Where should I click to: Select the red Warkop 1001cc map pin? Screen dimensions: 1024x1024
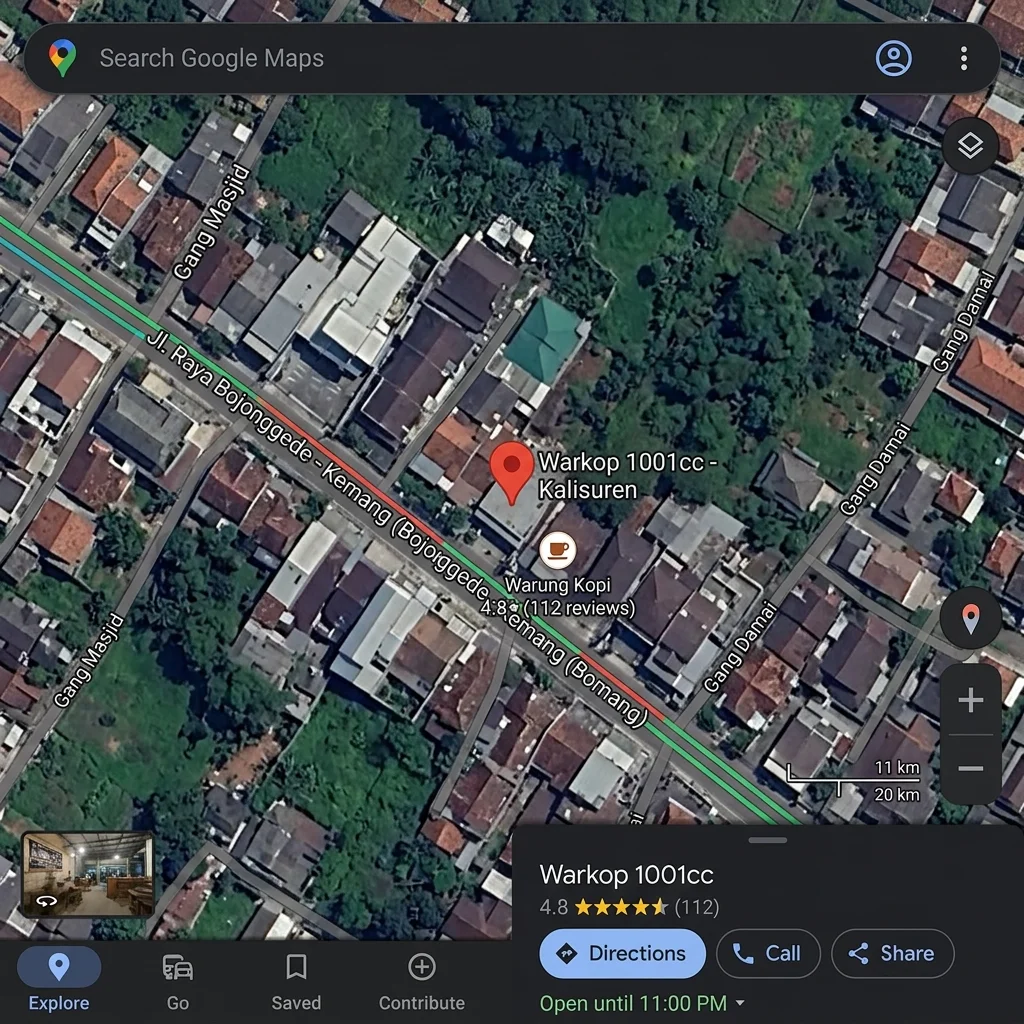(511, 473)
